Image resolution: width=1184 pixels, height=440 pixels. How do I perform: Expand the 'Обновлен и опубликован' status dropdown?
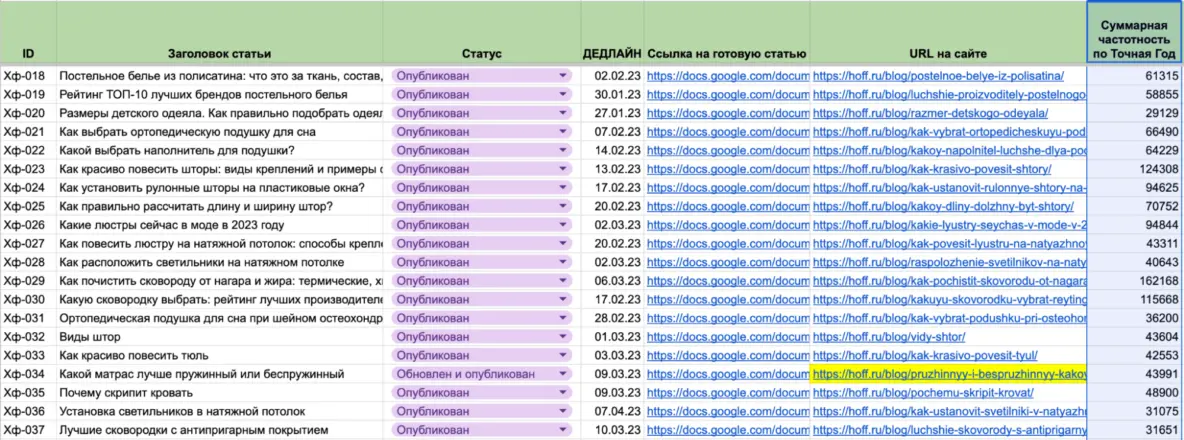(x=563, y=374)
